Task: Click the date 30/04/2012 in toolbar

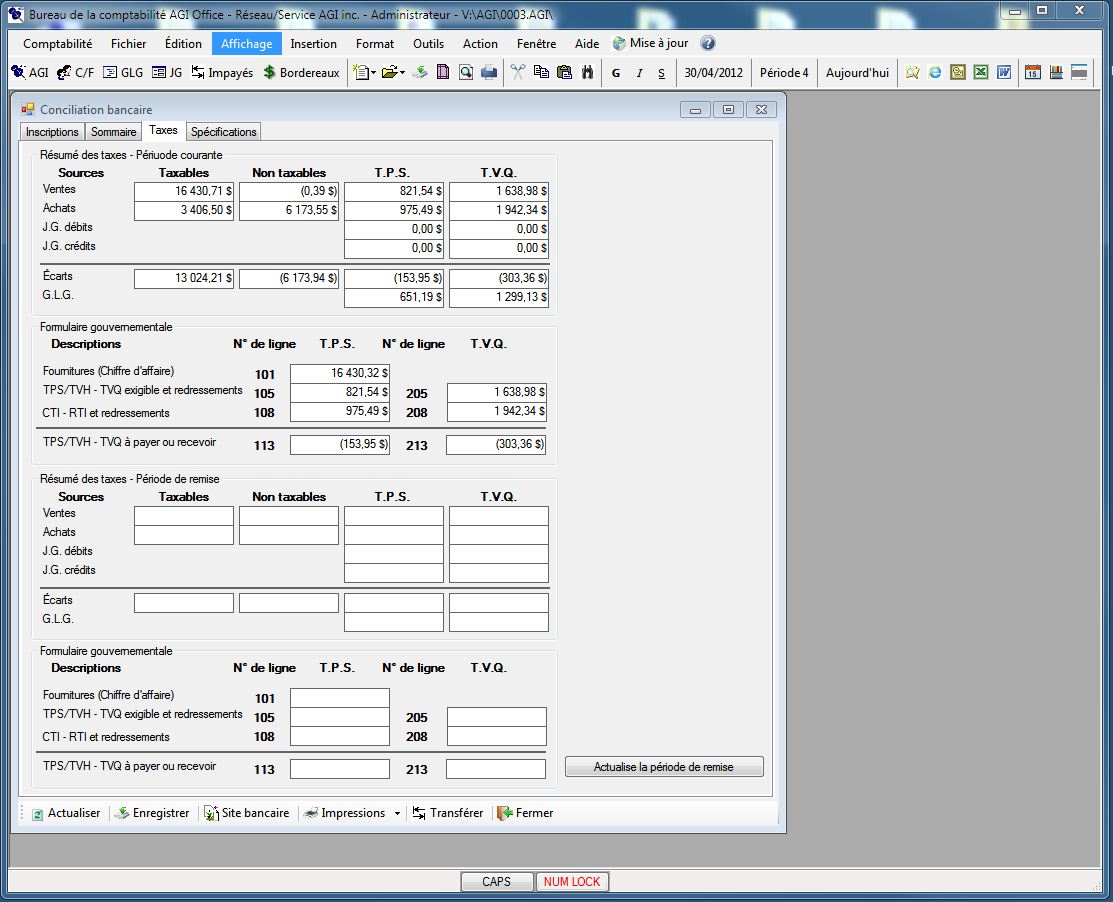Action: pyautogui.click(x=713, y=73)
